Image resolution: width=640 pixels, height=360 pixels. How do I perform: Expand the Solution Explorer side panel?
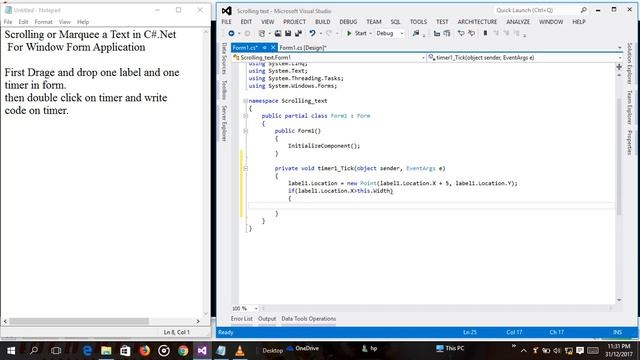click(629, 63)
